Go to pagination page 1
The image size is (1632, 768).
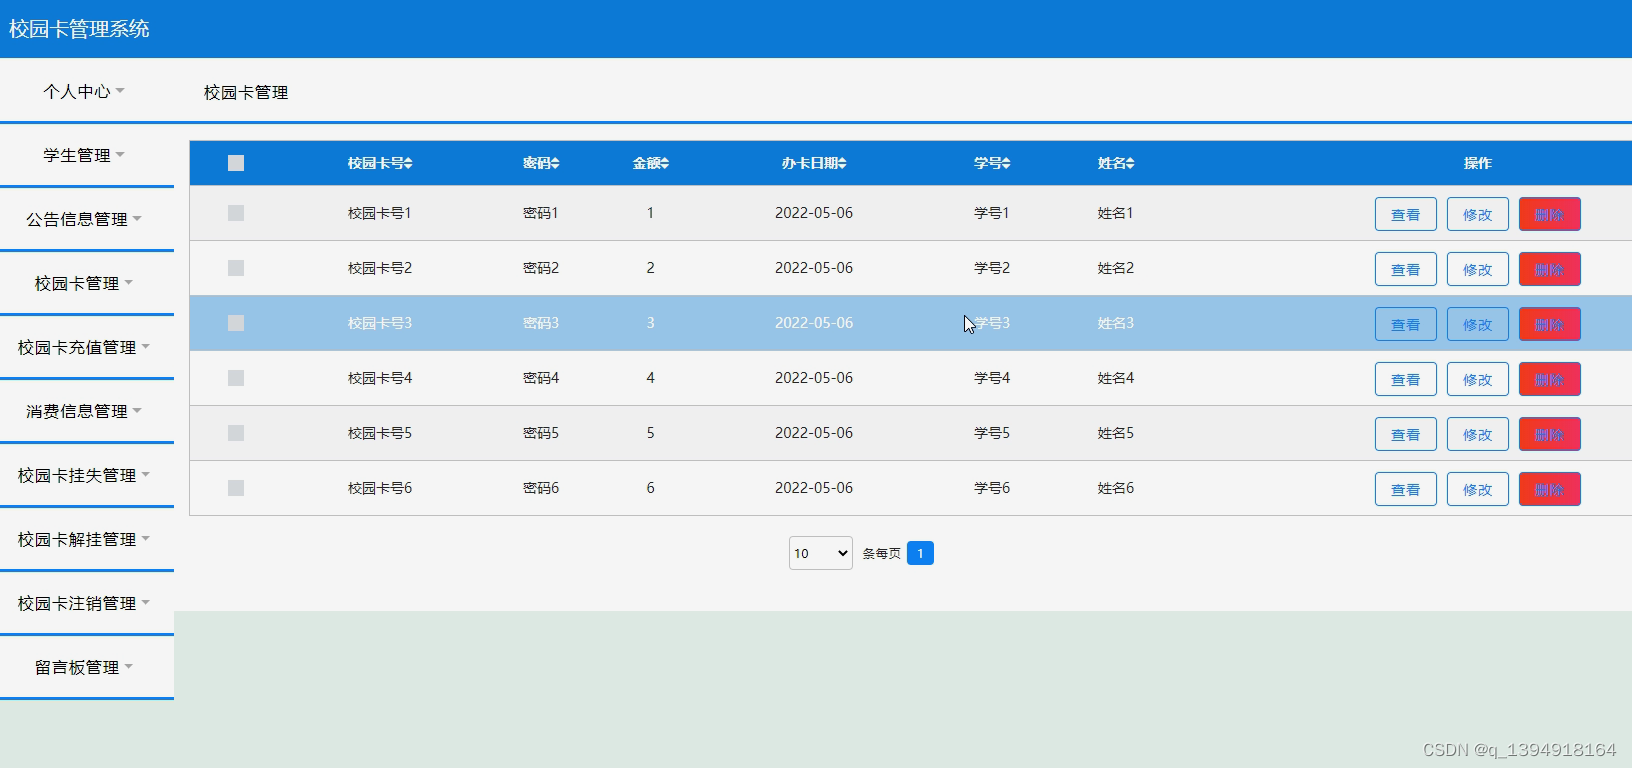click(920, 553)
